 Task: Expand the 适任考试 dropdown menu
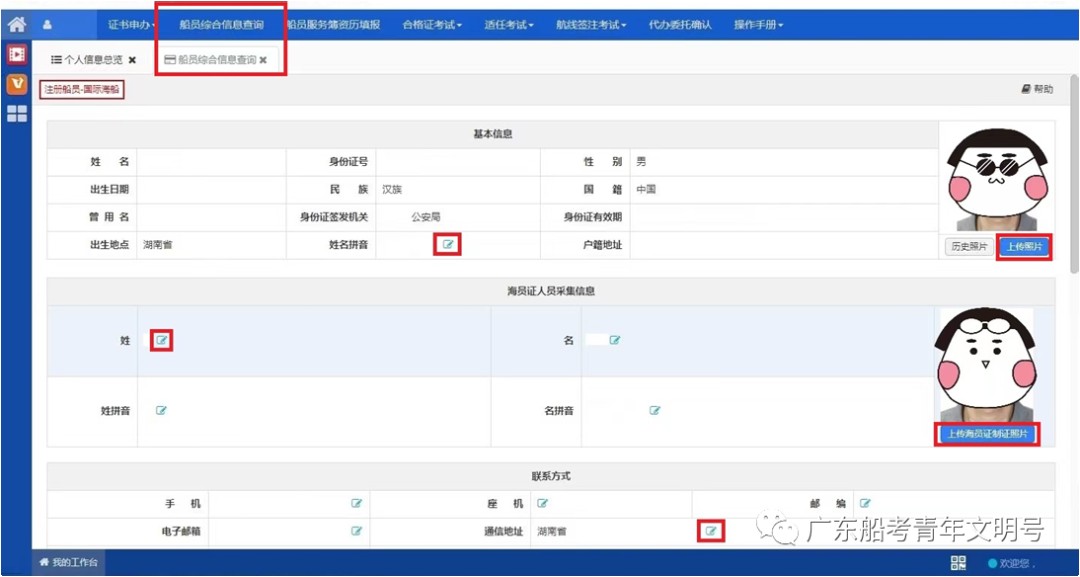509,25
